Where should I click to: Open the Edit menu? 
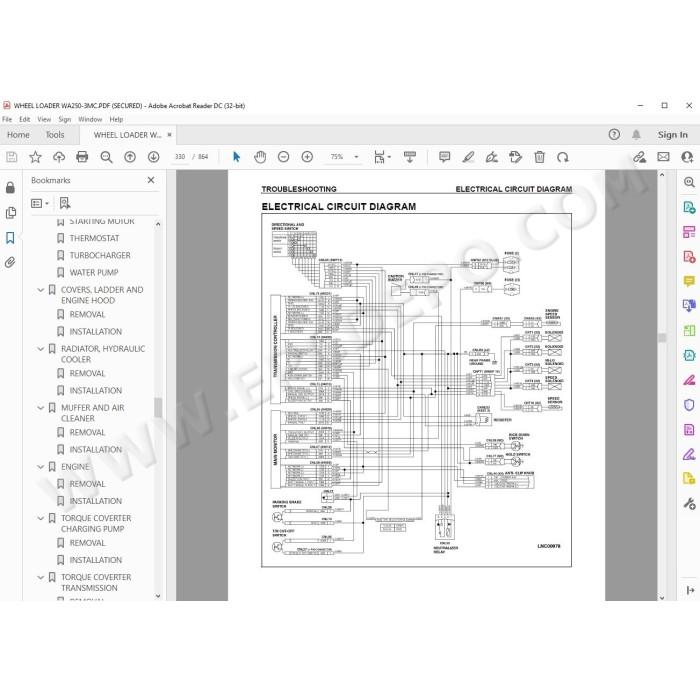point(25,119)
